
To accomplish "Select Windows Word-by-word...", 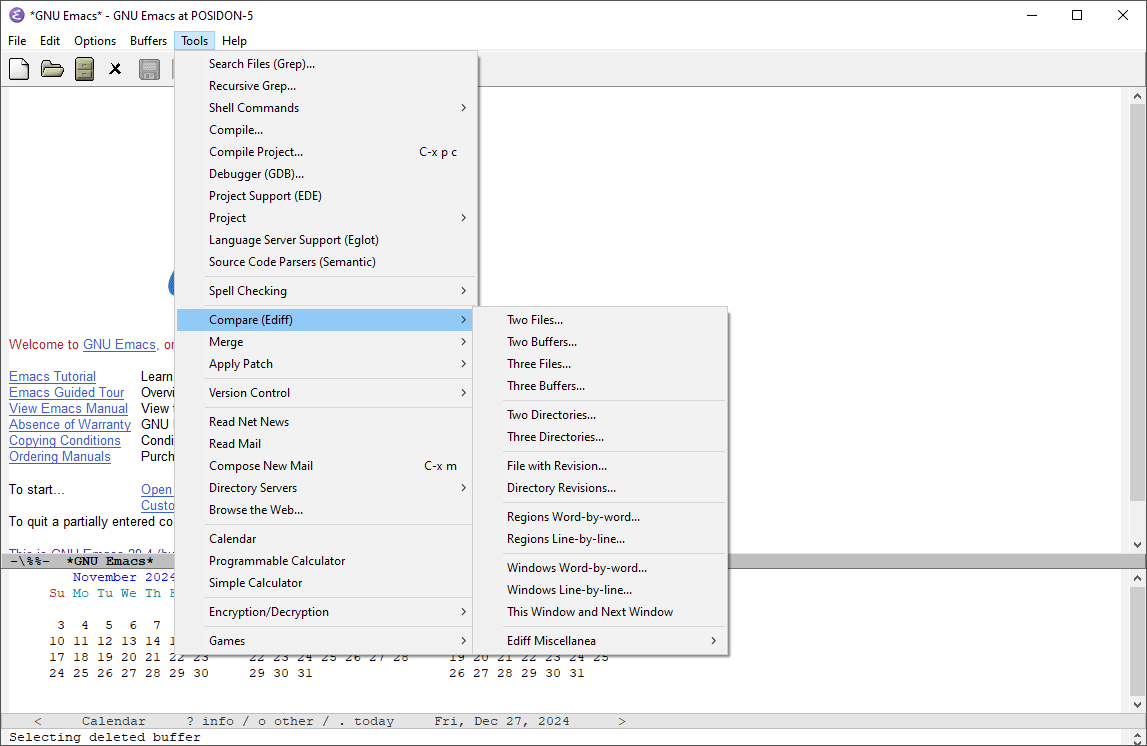I will click(x=601, y=568).
